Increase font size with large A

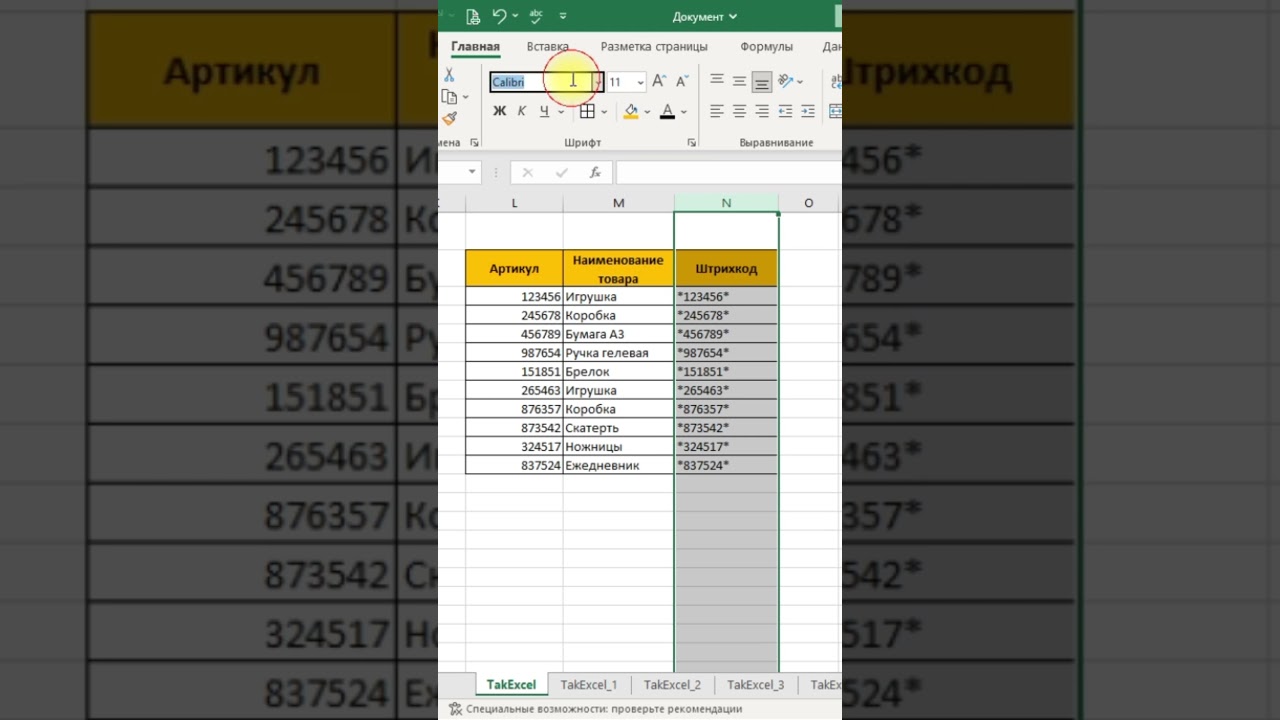pos(658,81)
